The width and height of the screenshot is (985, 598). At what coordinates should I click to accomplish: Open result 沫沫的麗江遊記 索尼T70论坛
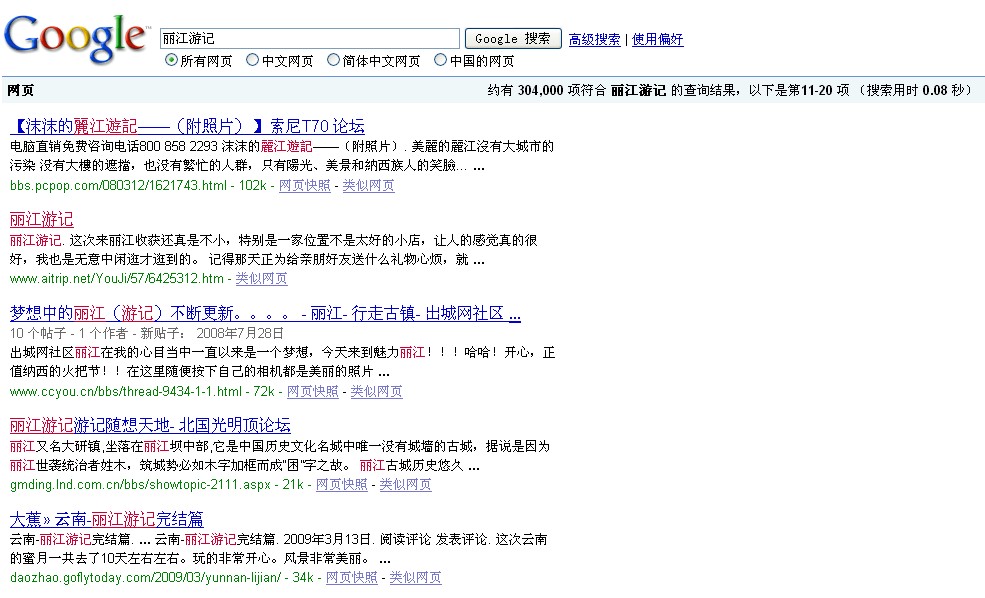coord(187,126)
